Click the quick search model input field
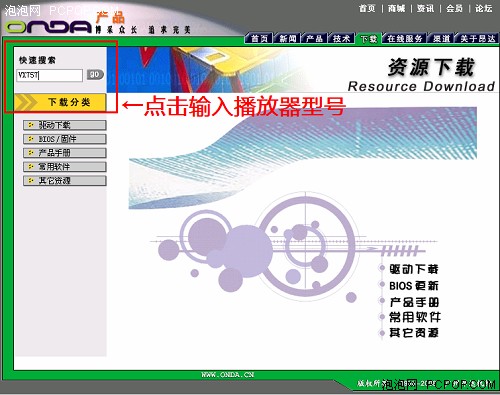This screenshot has height=395, width=500. click(x=50, y=75)
